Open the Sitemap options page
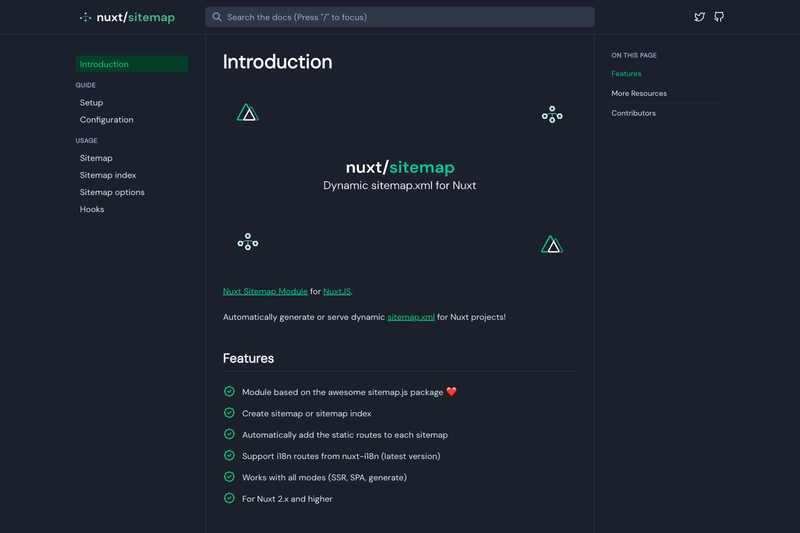This screenshot has height=533, width=800. coord(112,192)
